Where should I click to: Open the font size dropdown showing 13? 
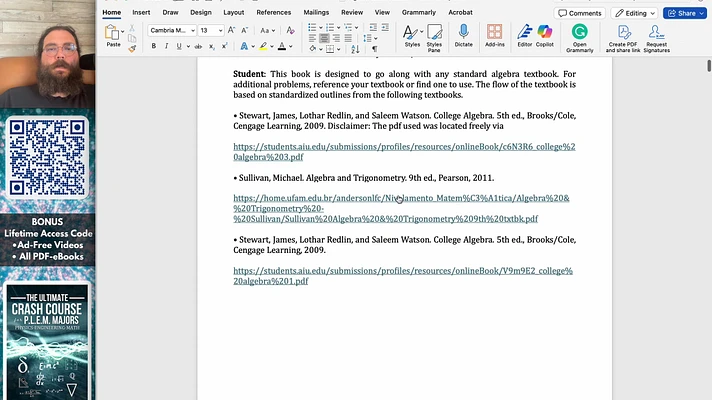pyautogui.click(x=220, y=30)
